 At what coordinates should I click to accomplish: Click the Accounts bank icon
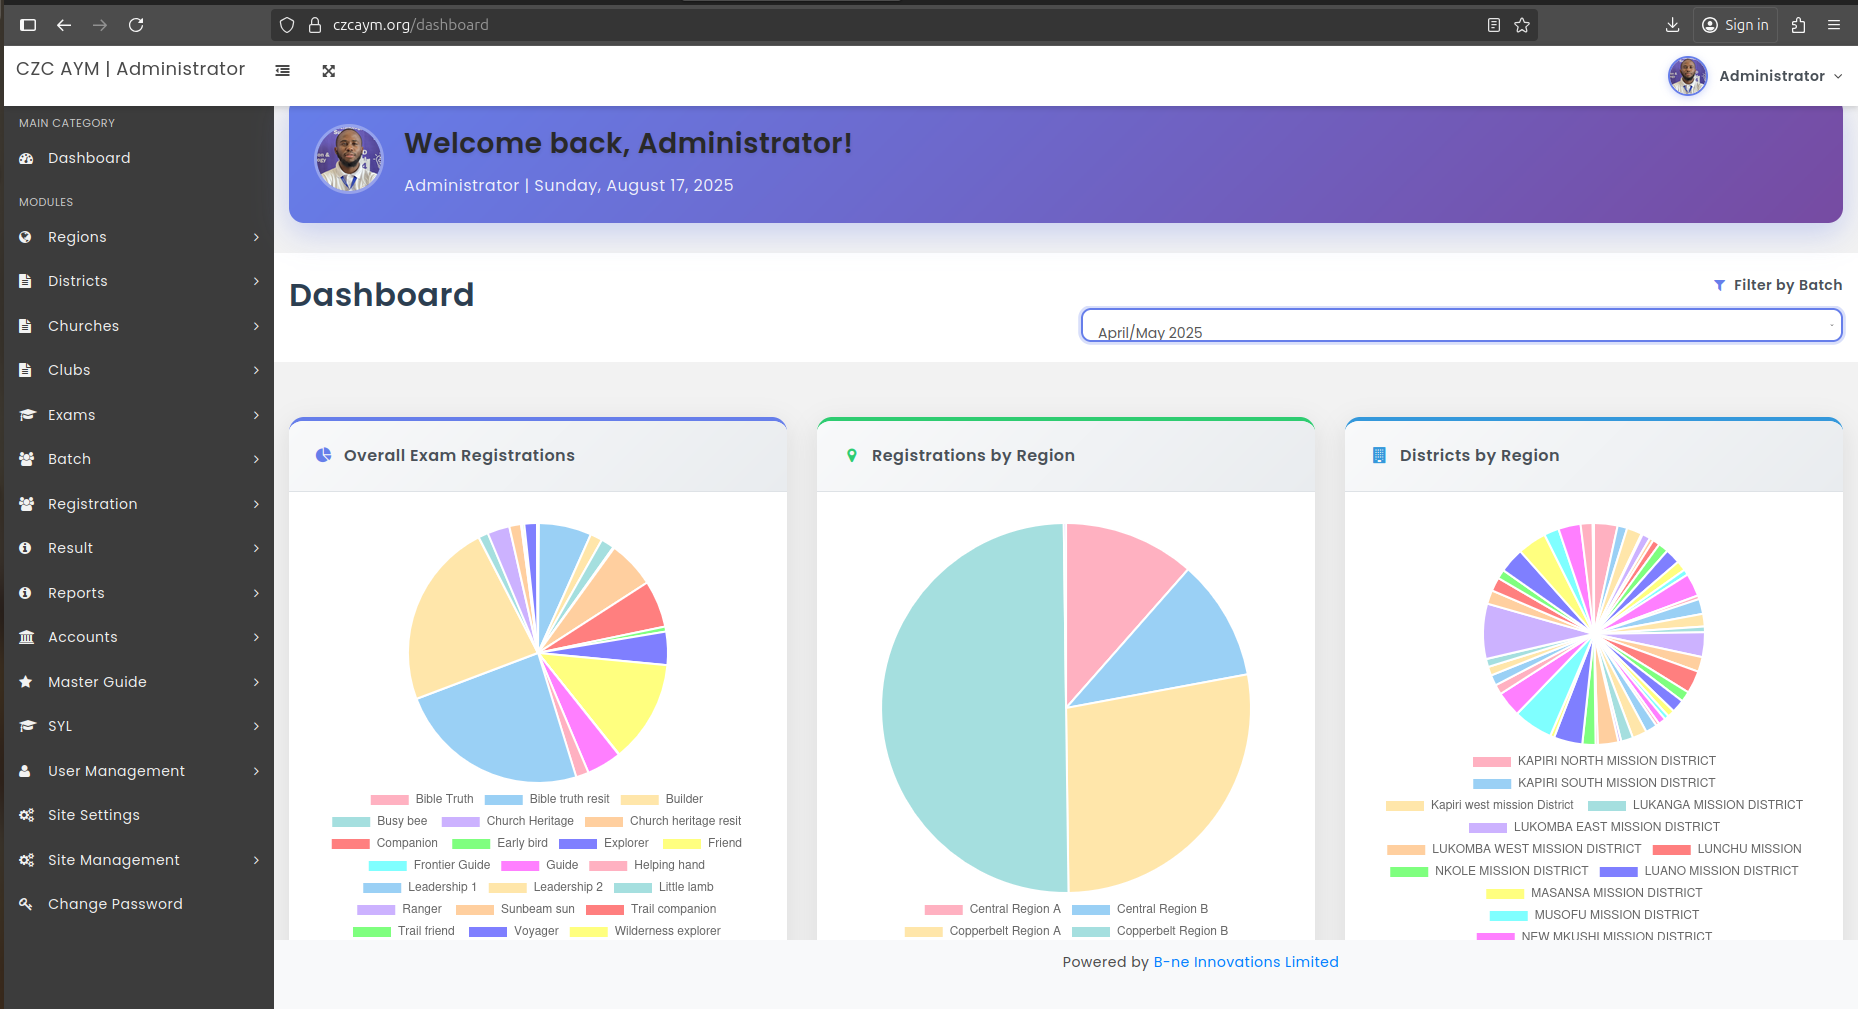click(x=25, y=637)
